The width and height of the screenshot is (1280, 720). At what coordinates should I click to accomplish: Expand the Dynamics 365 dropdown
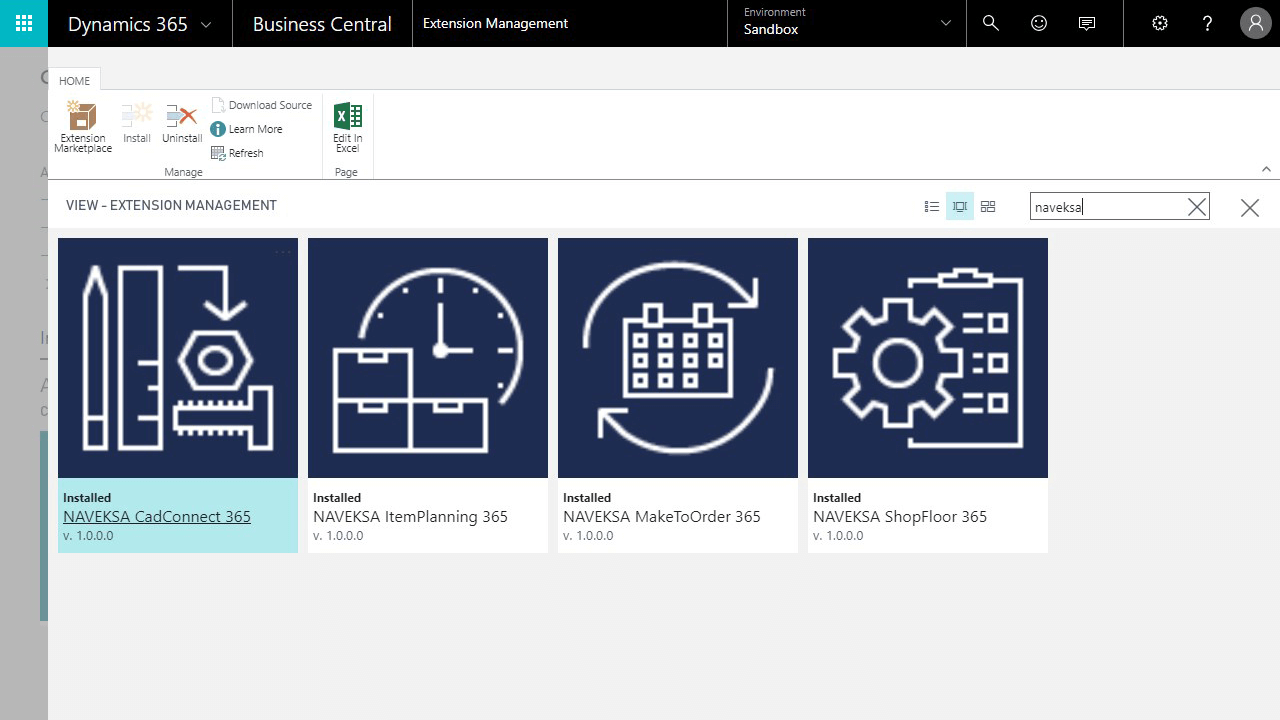click(206, 24)
